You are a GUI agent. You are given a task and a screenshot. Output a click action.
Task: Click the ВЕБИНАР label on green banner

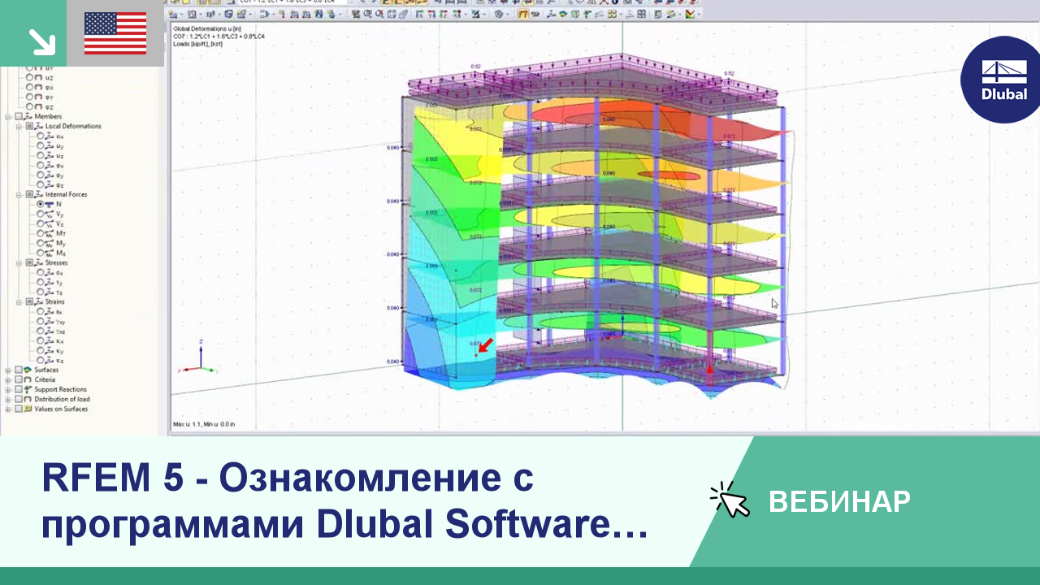coord(839,502)
